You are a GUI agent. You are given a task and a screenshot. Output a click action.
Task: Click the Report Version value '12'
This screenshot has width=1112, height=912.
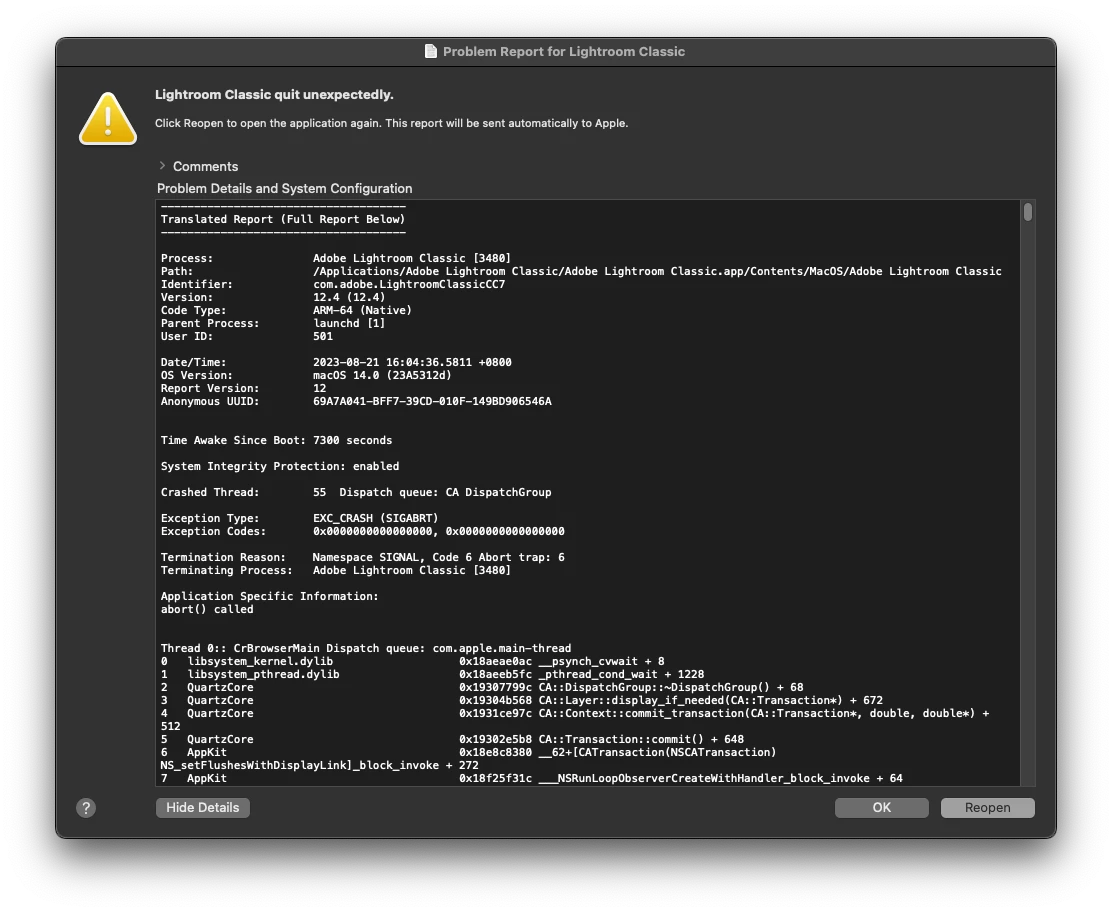[320, 389]
